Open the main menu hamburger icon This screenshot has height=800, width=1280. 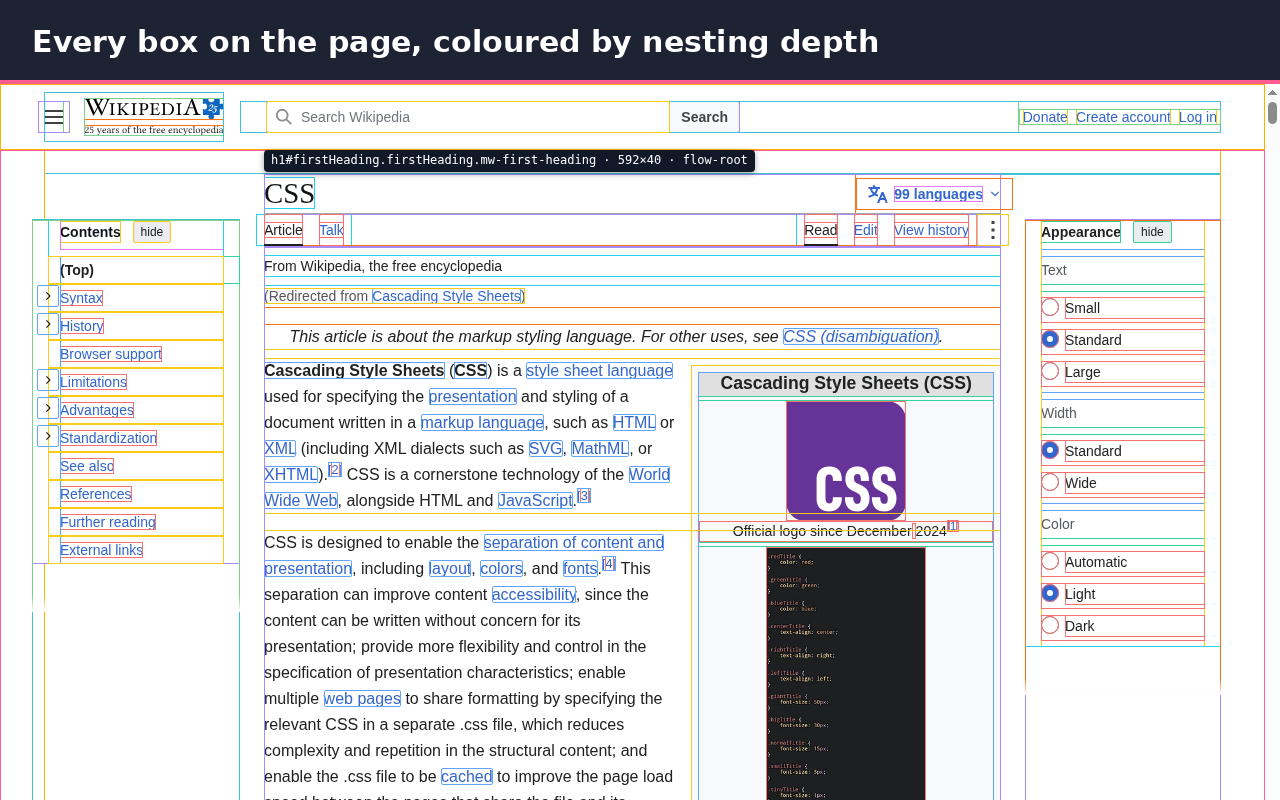54,117
